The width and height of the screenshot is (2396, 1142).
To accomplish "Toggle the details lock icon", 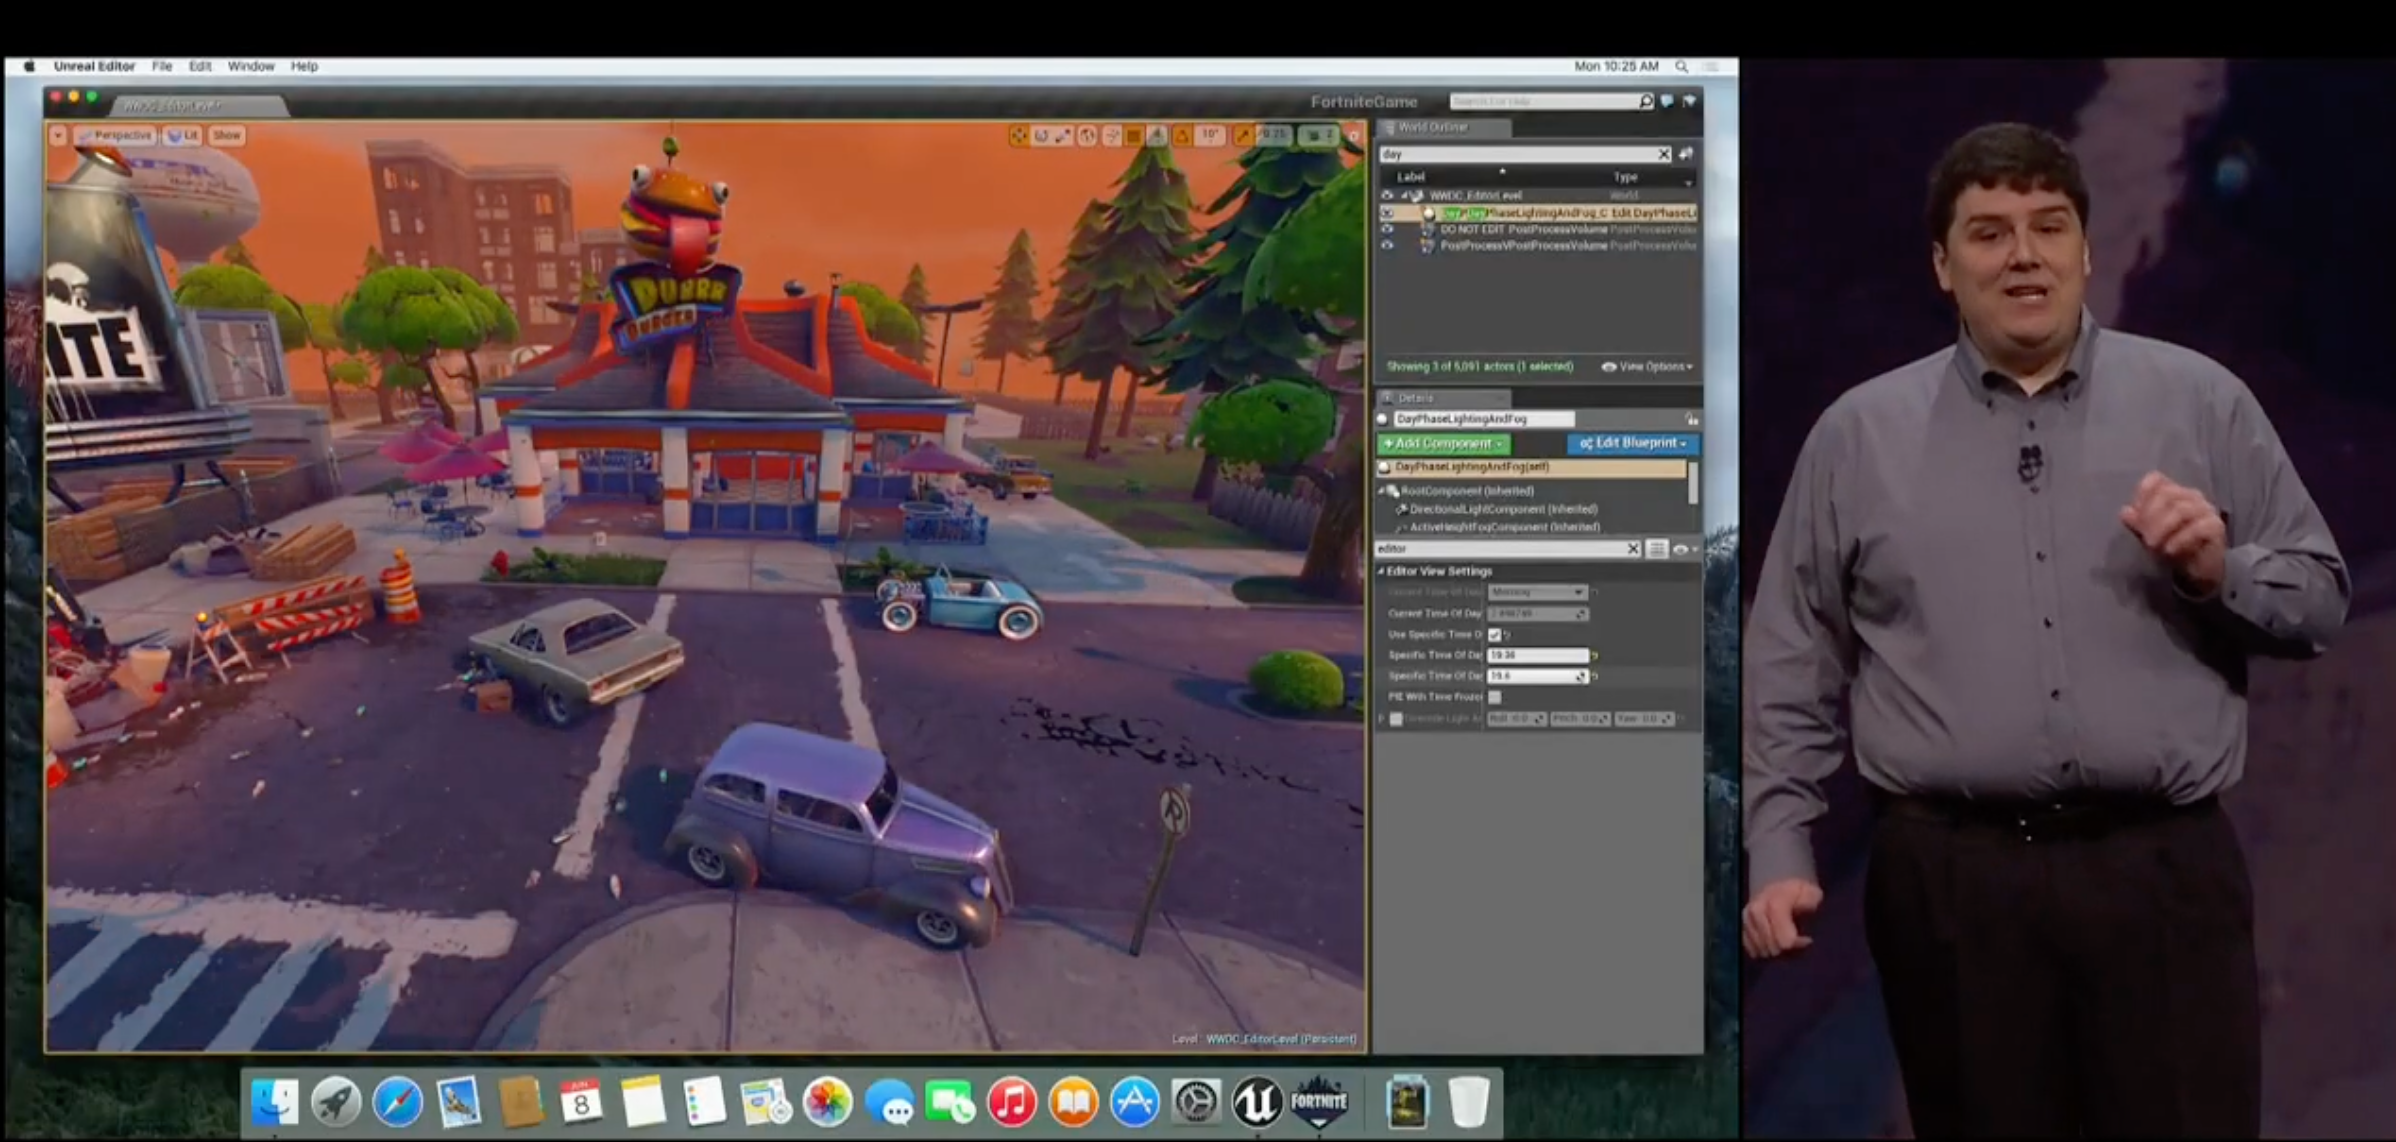I will (x=1691, y=419).
